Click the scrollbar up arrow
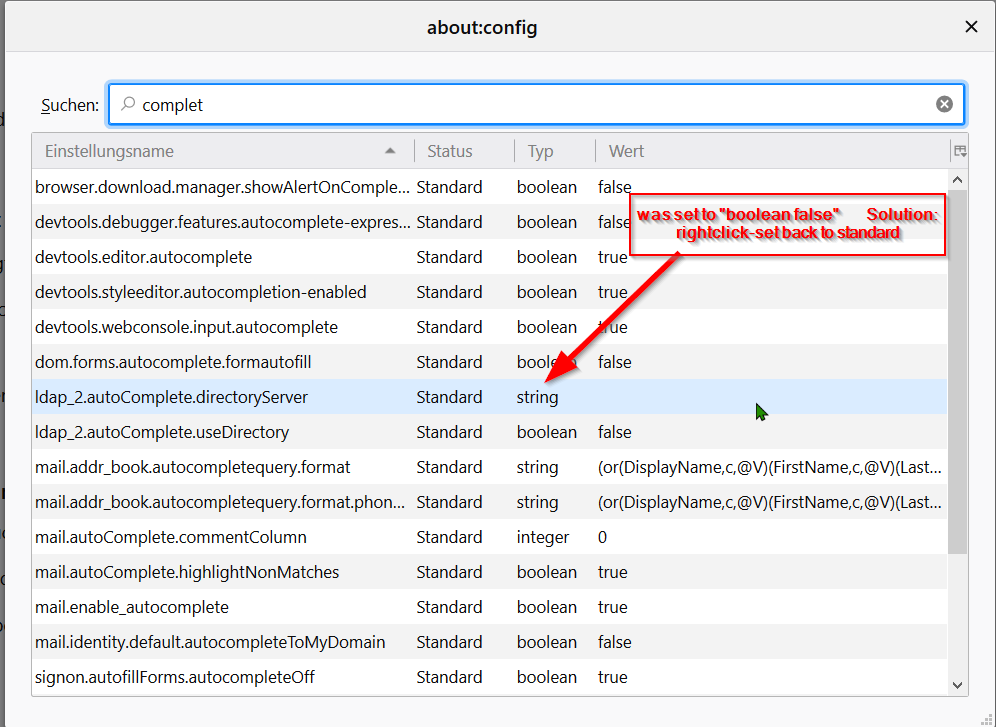Screen dimensions: 996x727 pos(957,180)
